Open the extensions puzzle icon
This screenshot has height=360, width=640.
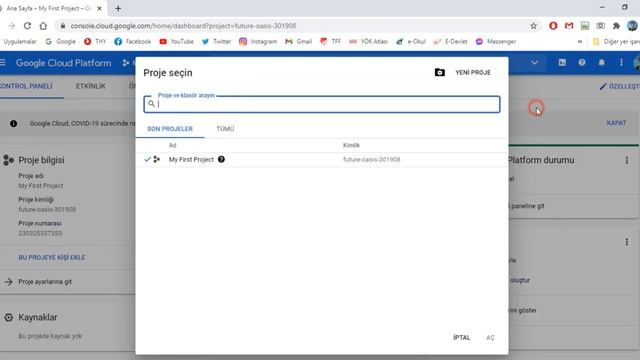(616, 26)
